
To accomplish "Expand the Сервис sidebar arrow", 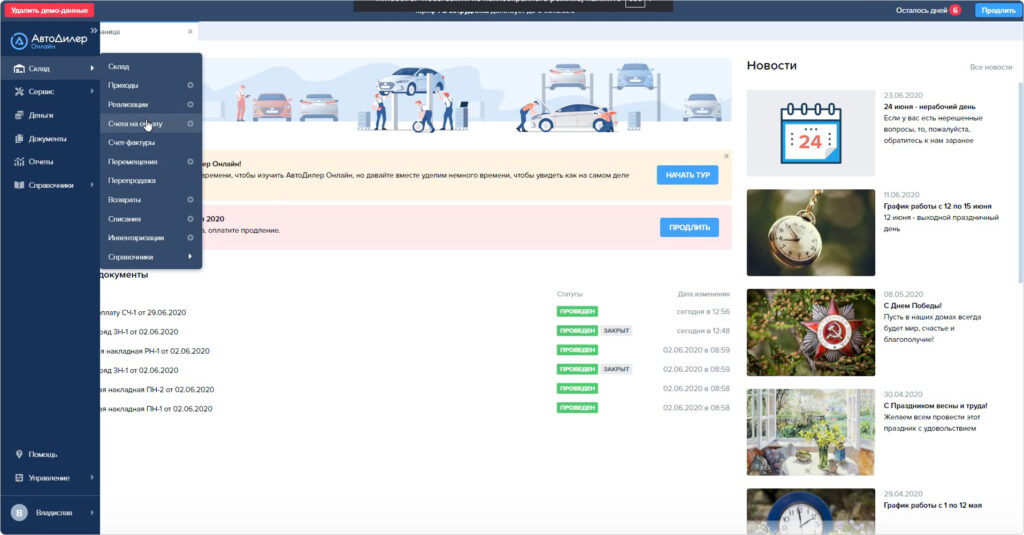I will point(91,91).
